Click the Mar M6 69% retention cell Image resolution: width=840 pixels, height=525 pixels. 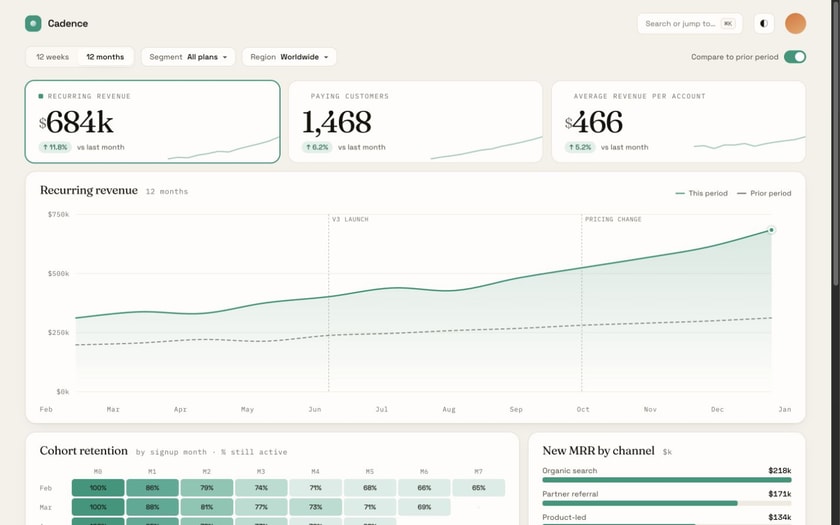[x=424, y=507]
